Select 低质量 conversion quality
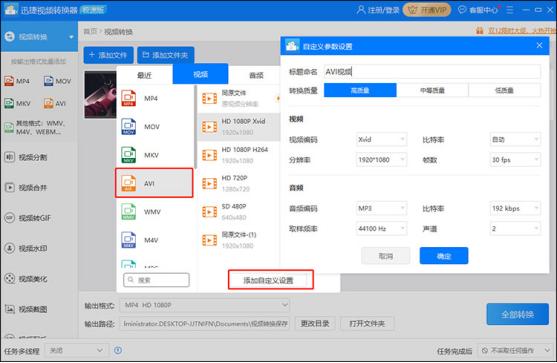Viewport: 557px width, 363px height. click(504, 90)
